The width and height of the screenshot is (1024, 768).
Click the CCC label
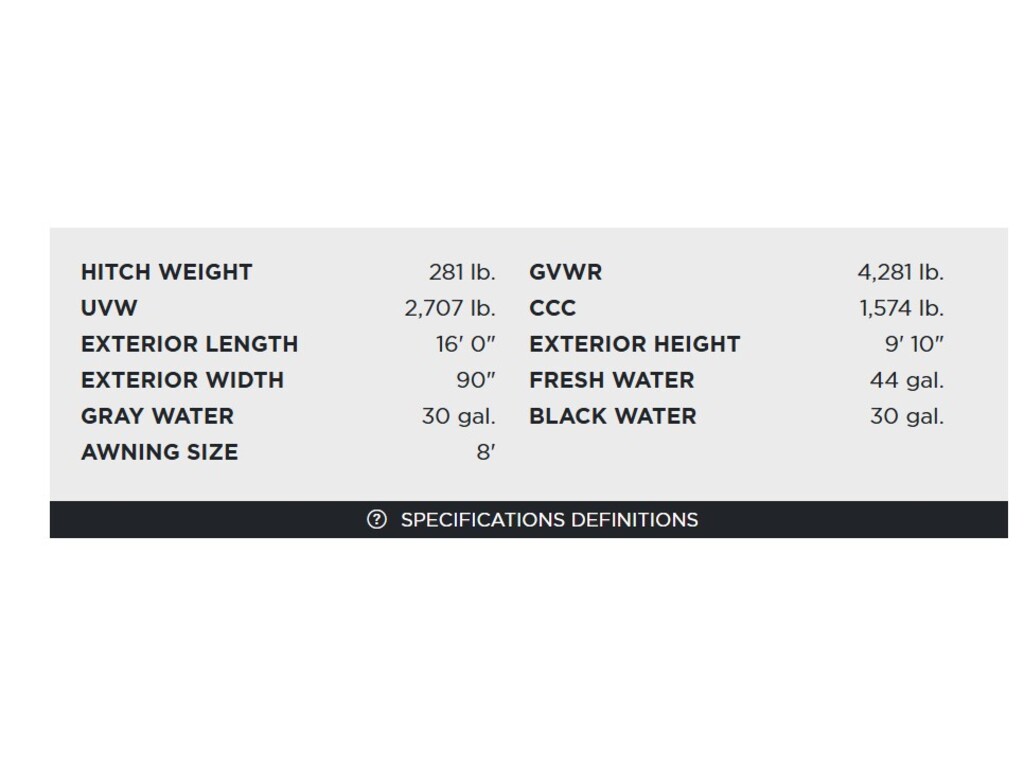pyautogui.click(x=553, y=308)
